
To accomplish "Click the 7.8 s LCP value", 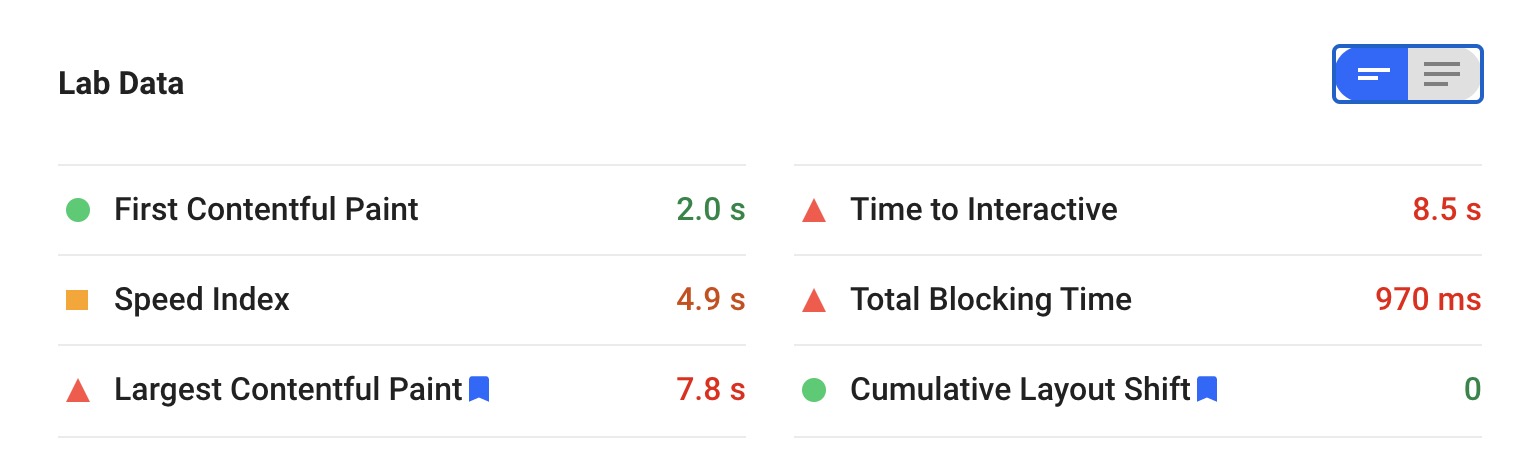I will point(711,390).
